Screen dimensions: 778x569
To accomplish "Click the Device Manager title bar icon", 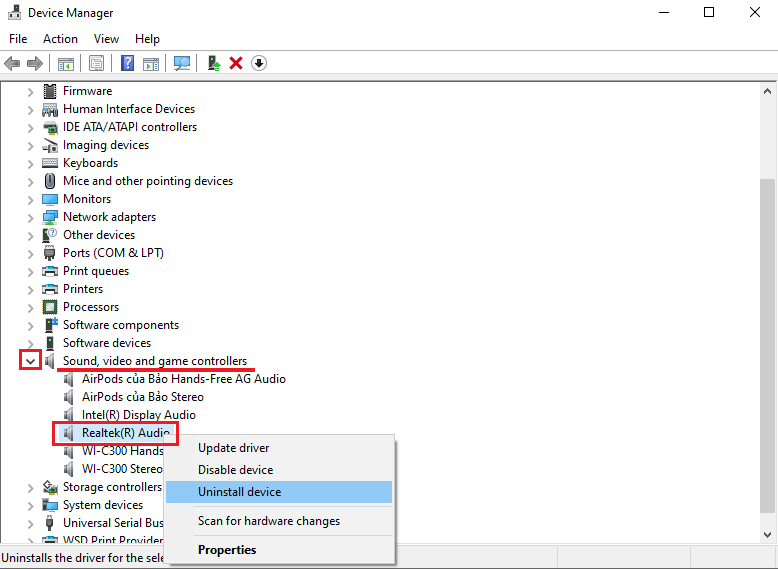I will coord(14,12).
